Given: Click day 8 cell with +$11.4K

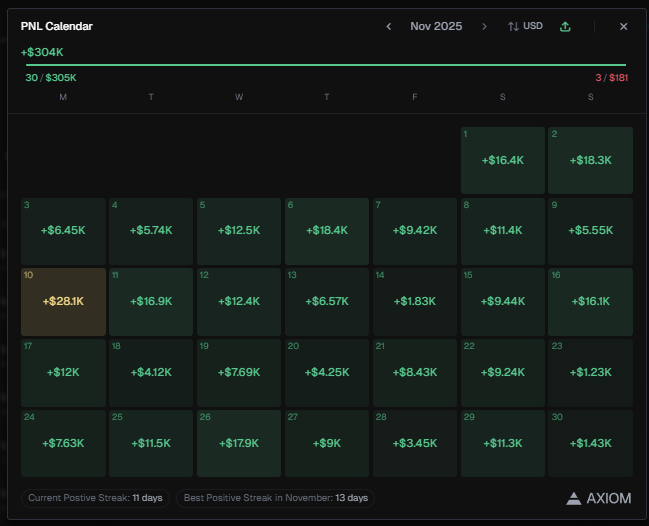Looking at the screenshot, I should pyautogui.click(x=502, y=231).
